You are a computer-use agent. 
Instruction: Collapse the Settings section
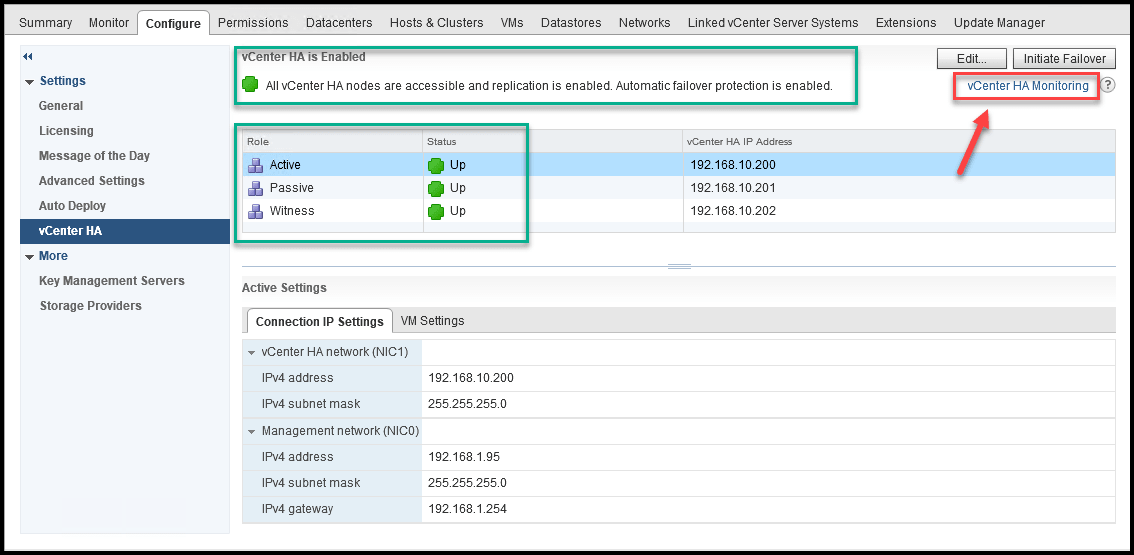click(x=29, y=82)
